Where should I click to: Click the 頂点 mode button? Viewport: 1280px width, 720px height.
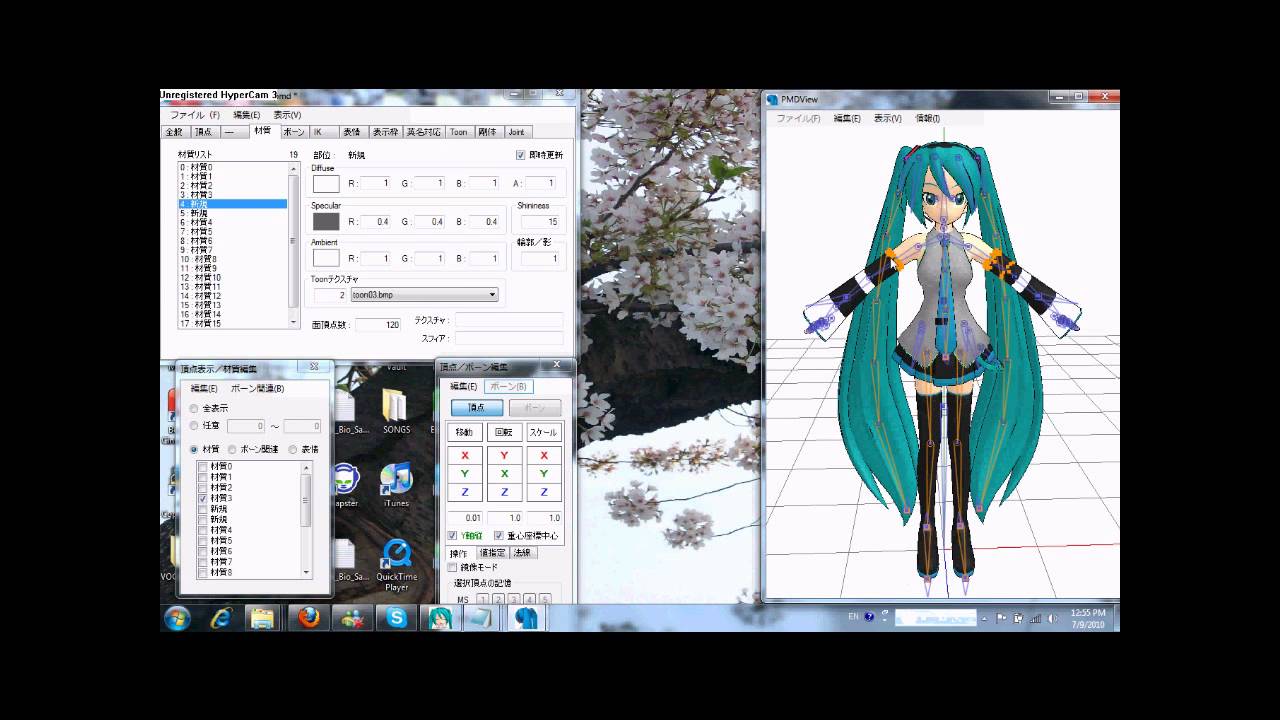[x=477, y=408]
